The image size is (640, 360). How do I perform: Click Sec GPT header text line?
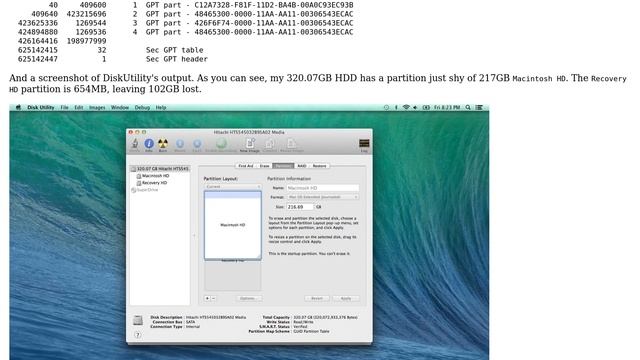[177, 59]
